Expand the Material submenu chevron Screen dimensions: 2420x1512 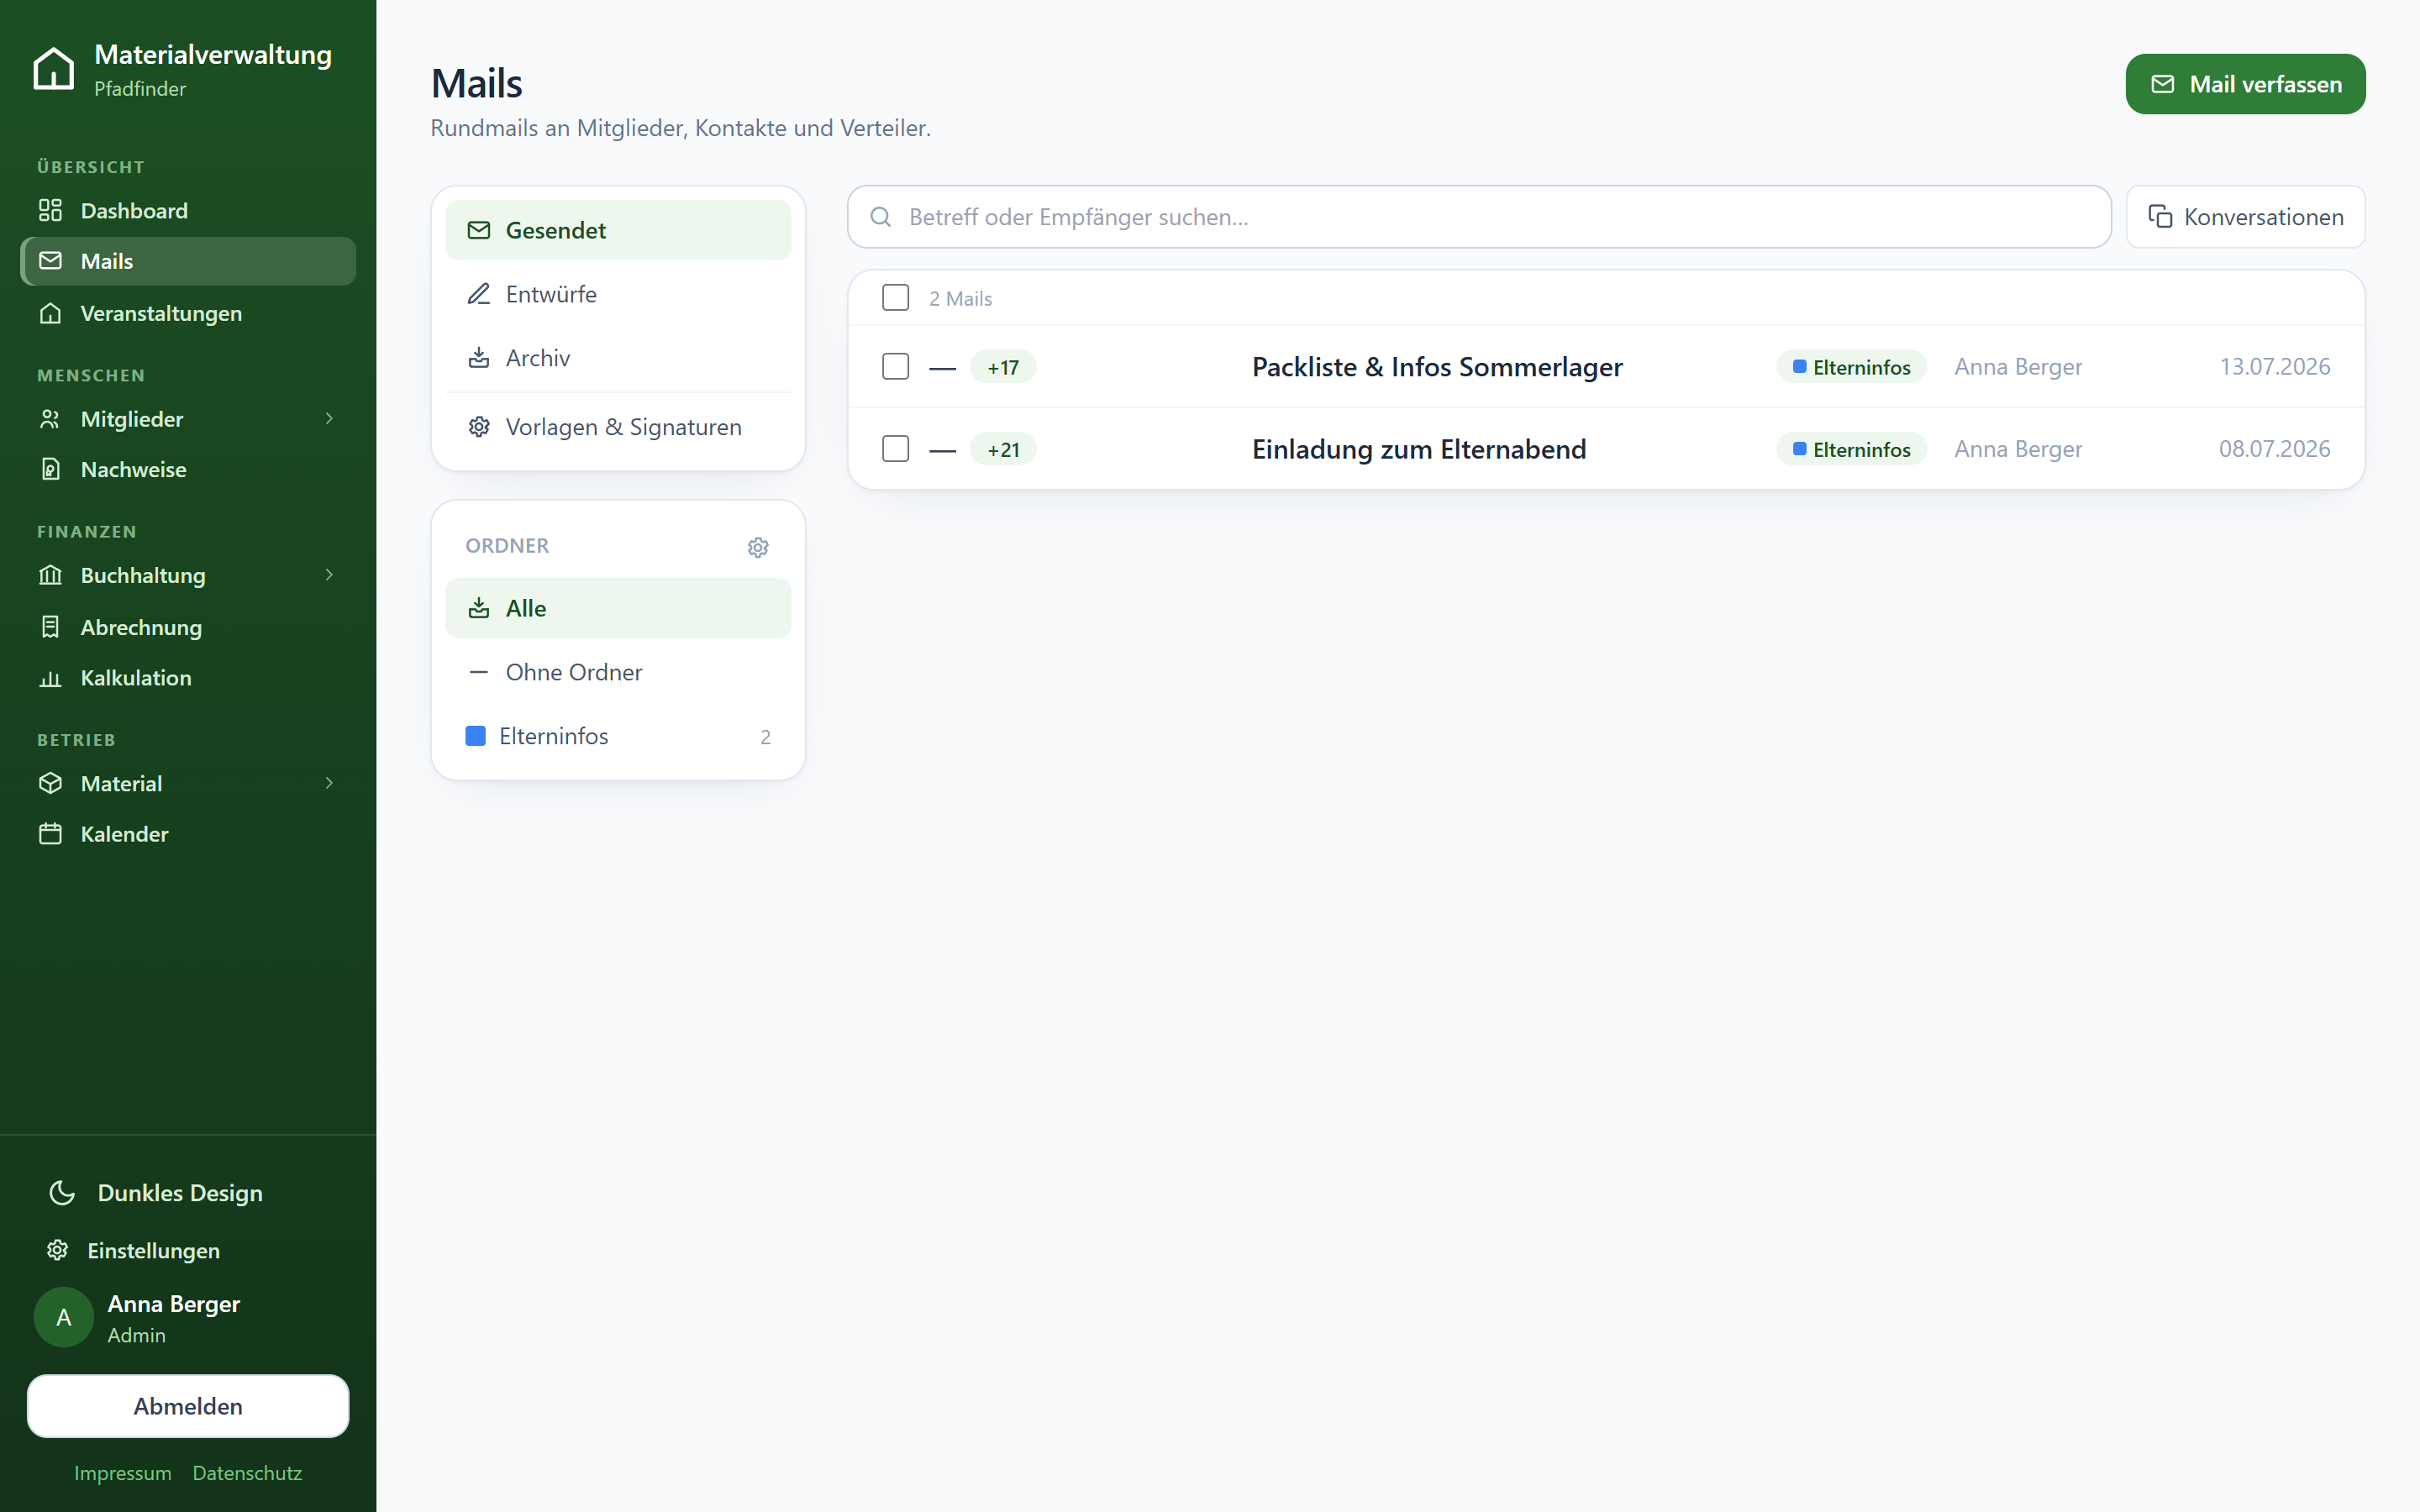pos(329,782)
